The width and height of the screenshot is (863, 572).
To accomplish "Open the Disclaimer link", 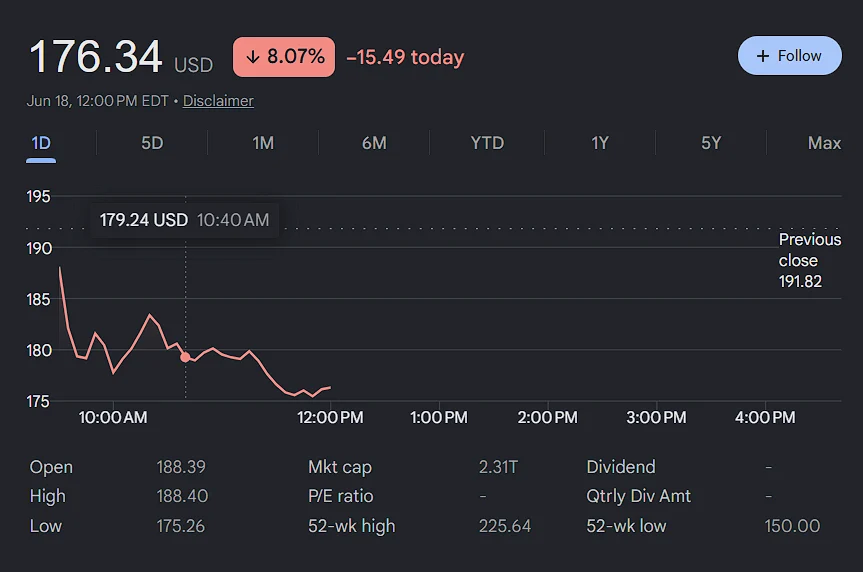I will click(218, 101).
